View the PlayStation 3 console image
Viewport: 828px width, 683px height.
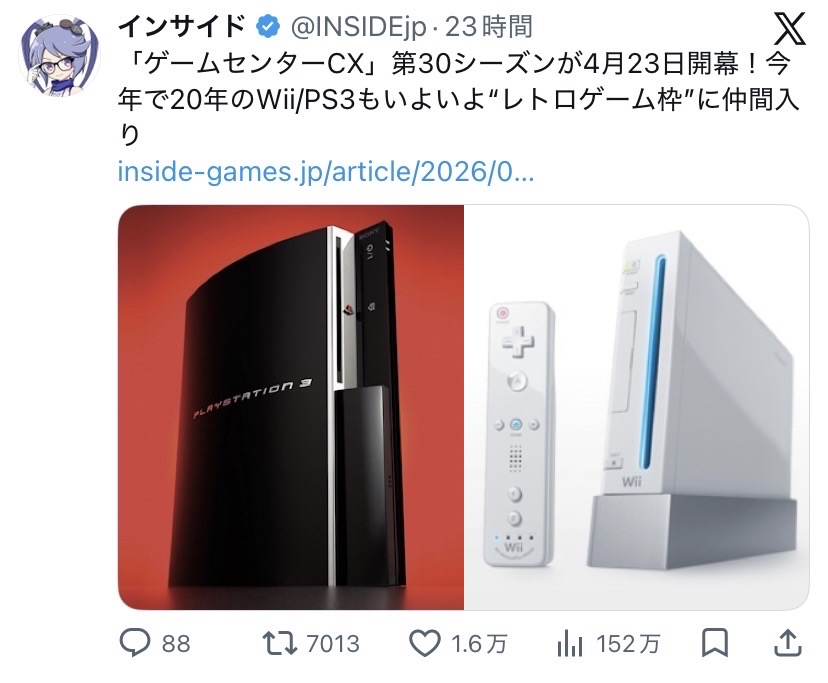pos(291,407)
